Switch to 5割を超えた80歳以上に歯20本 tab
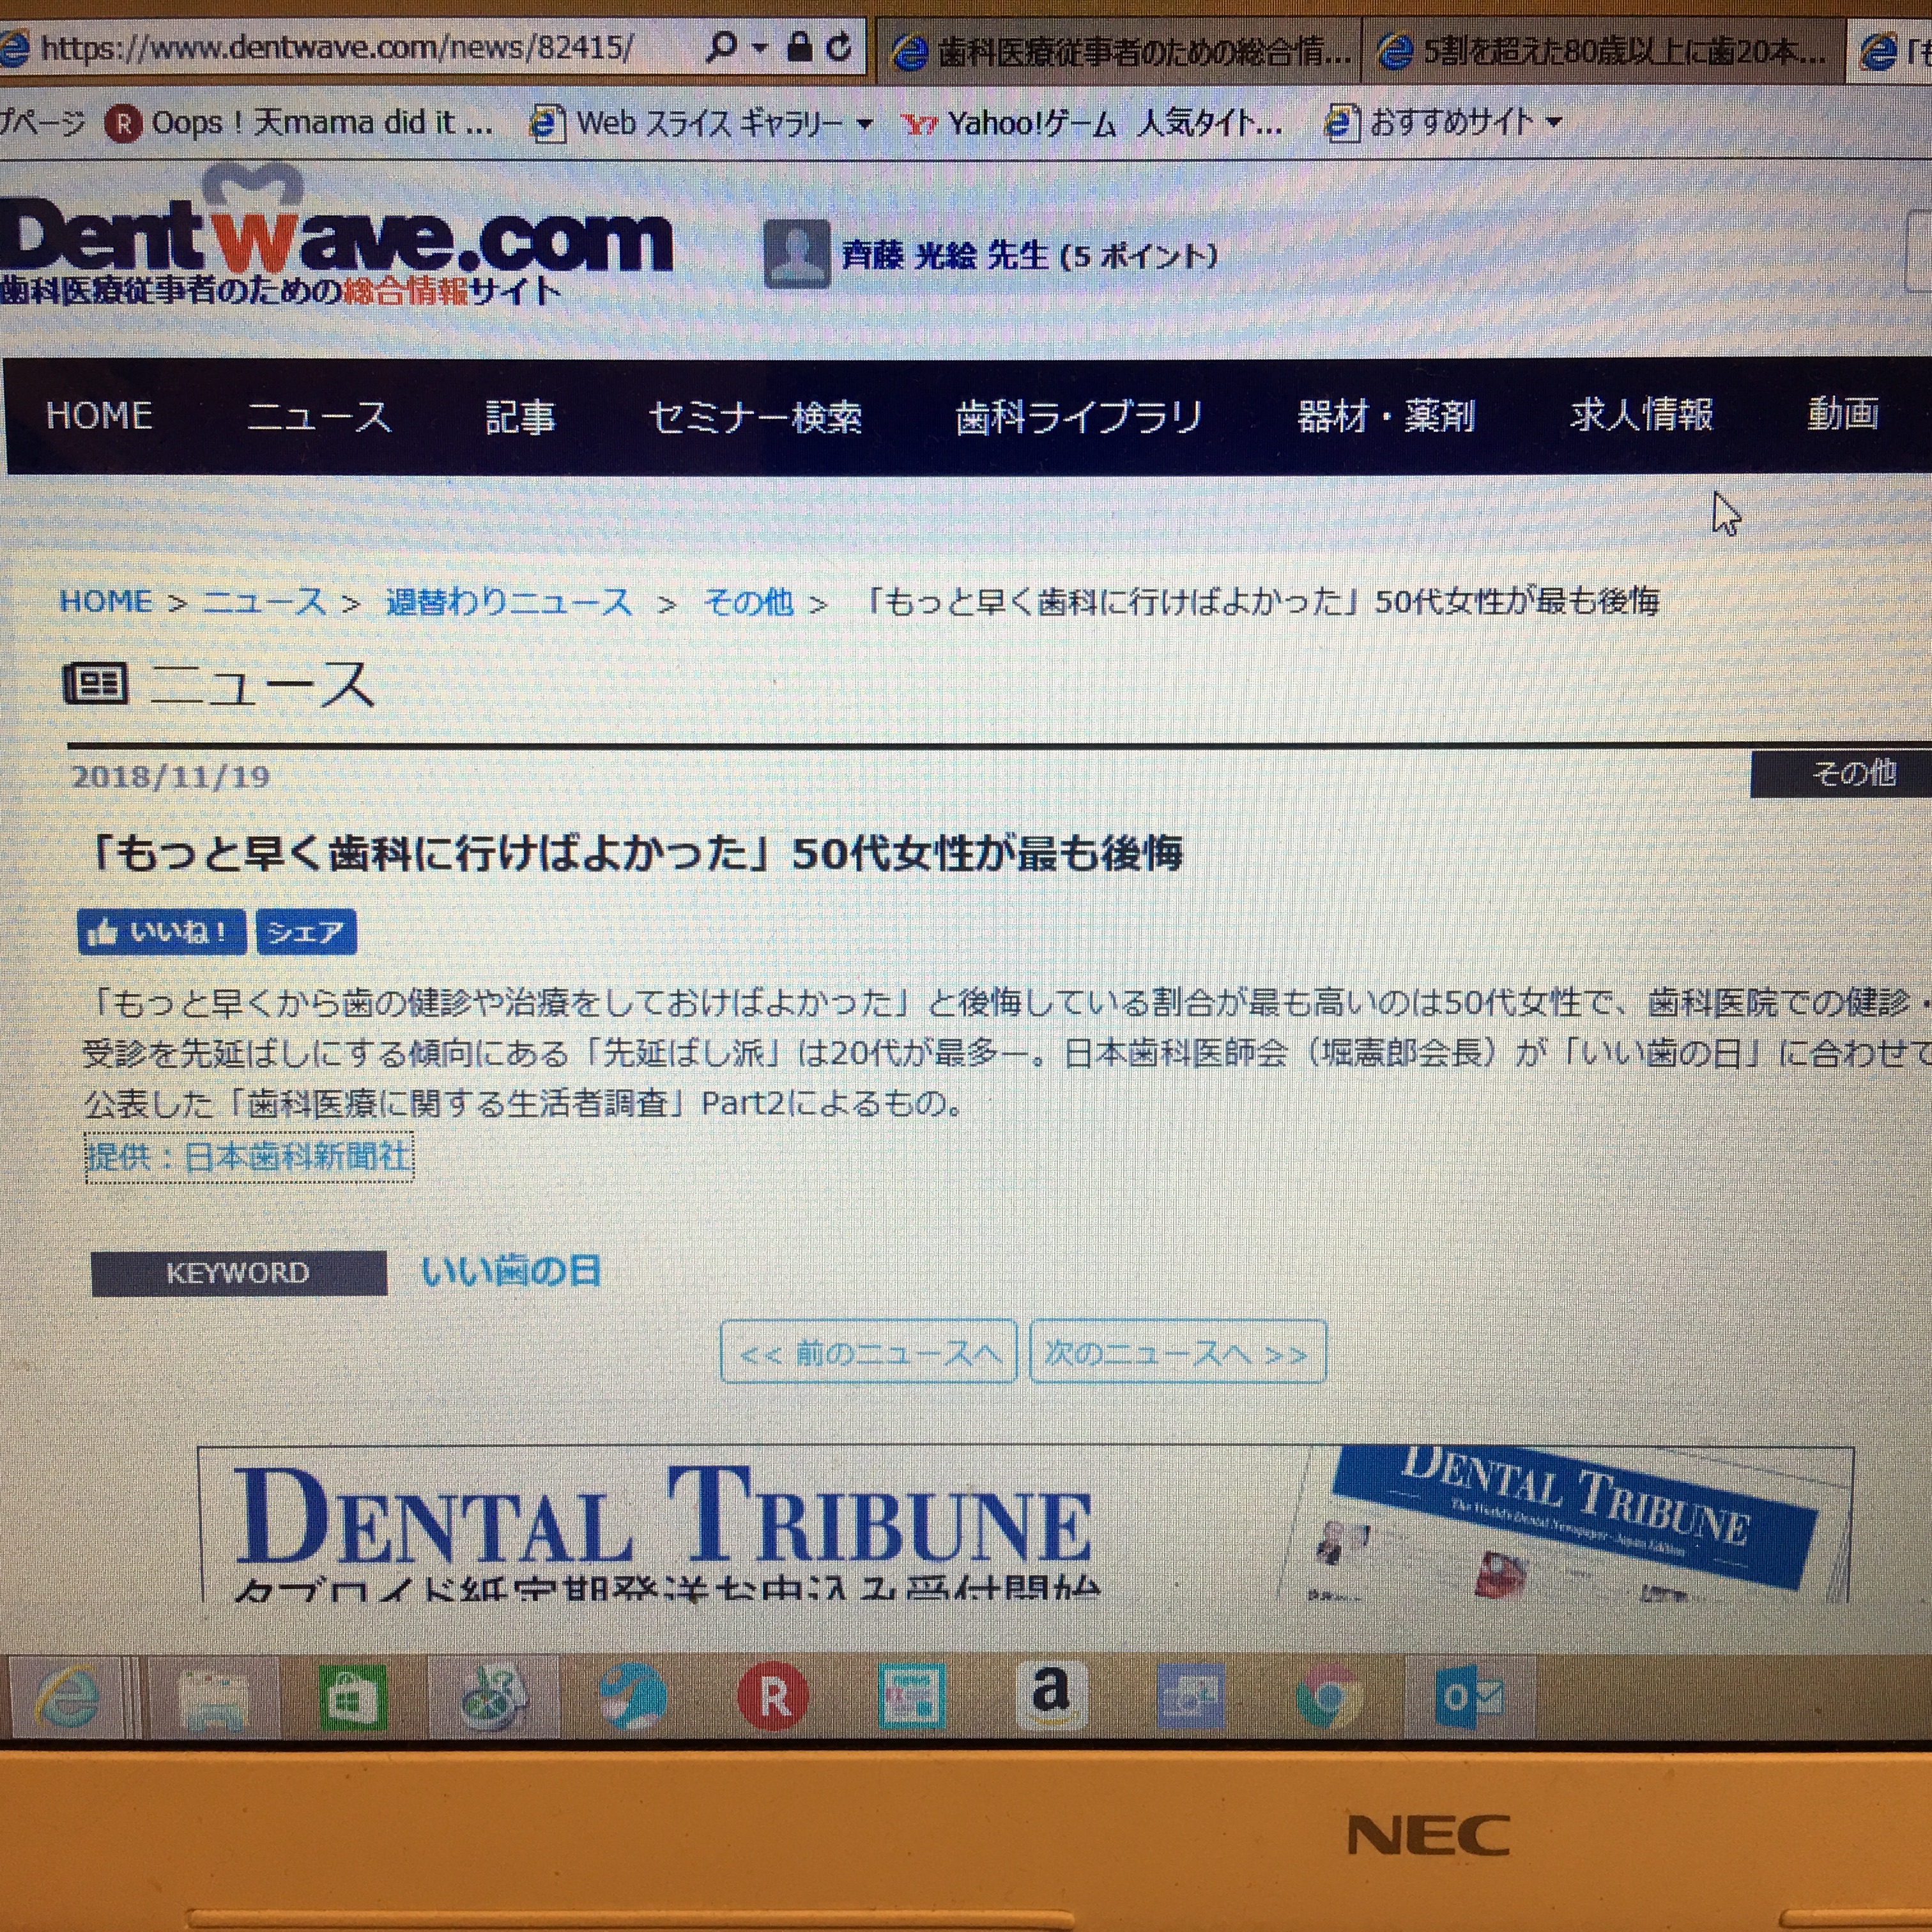The height and width of the screenshot is (1932, 1932). [x=1603, y=51]
